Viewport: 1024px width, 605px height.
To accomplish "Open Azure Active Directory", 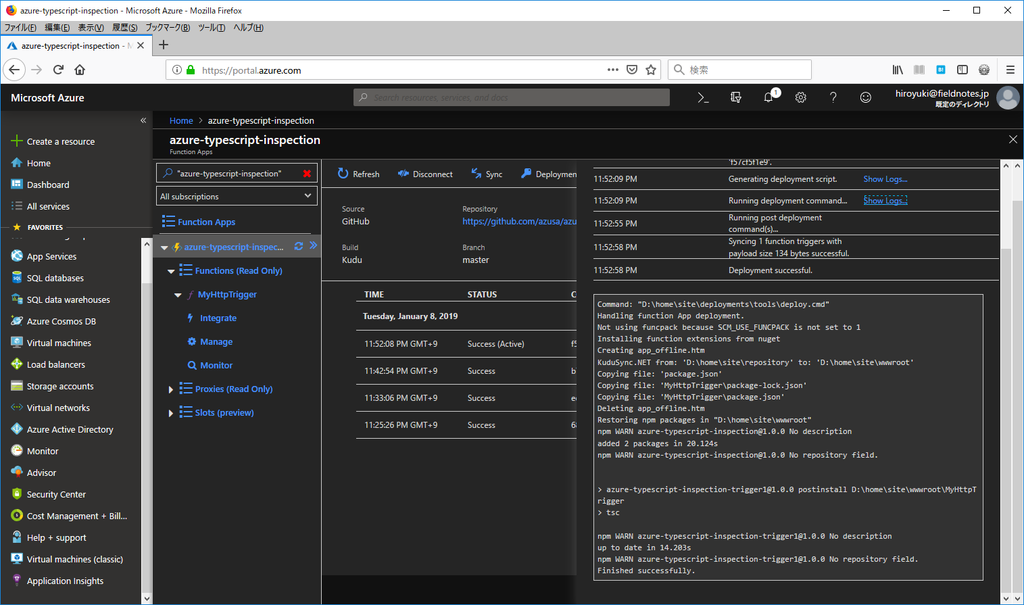I will click(x=62, y=429).
